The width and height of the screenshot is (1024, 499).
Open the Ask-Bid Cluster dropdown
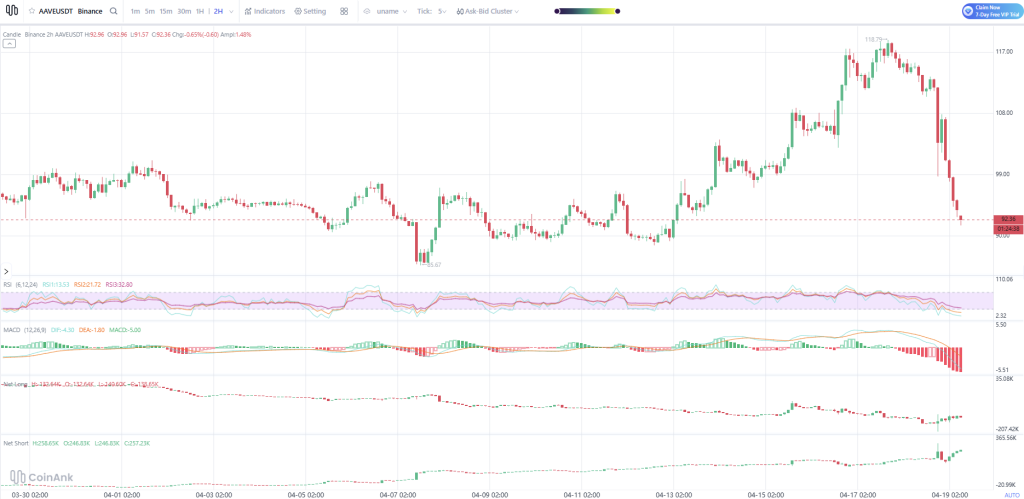click(487, 11)
